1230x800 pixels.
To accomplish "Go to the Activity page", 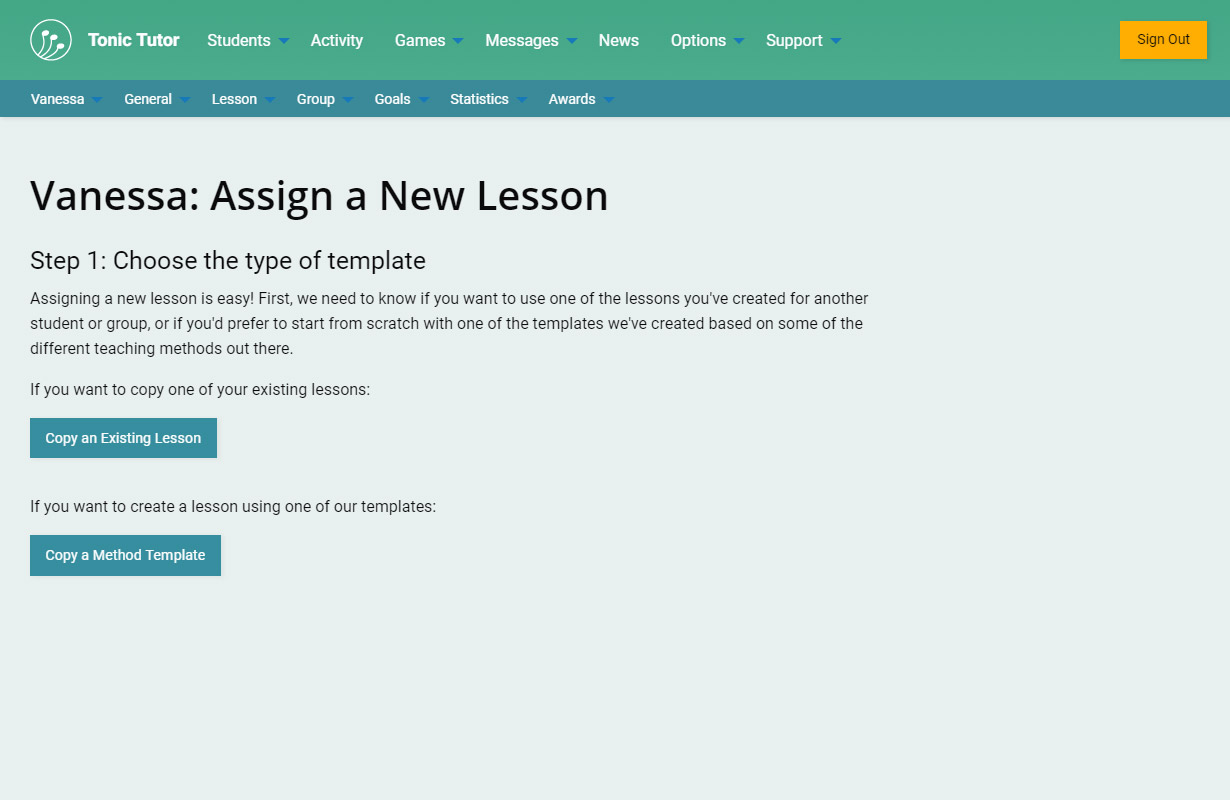I will 337,40.
